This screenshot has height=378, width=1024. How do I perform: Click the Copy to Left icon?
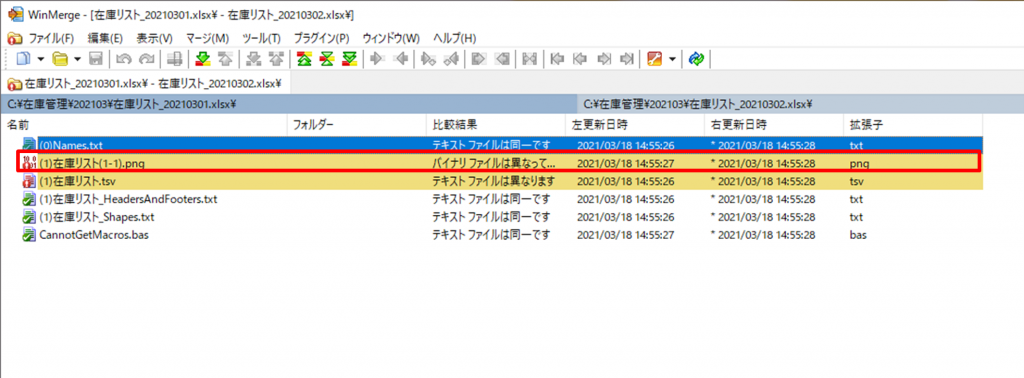400,59
